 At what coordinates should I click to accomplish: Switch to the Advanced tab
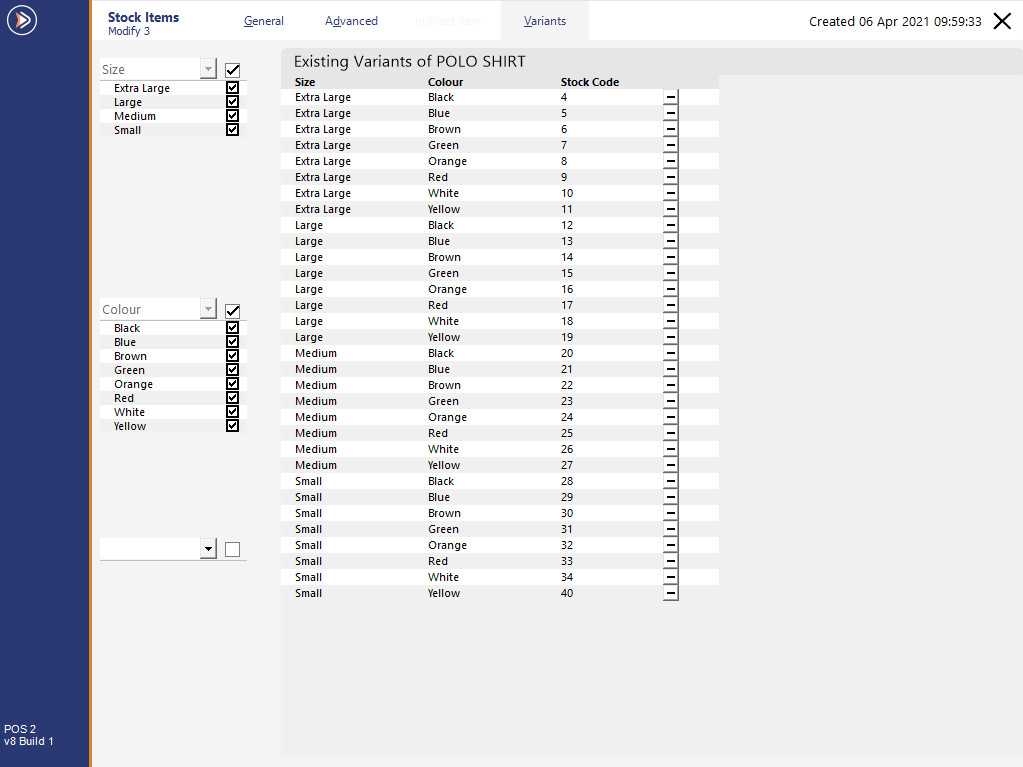coord(351,20)
